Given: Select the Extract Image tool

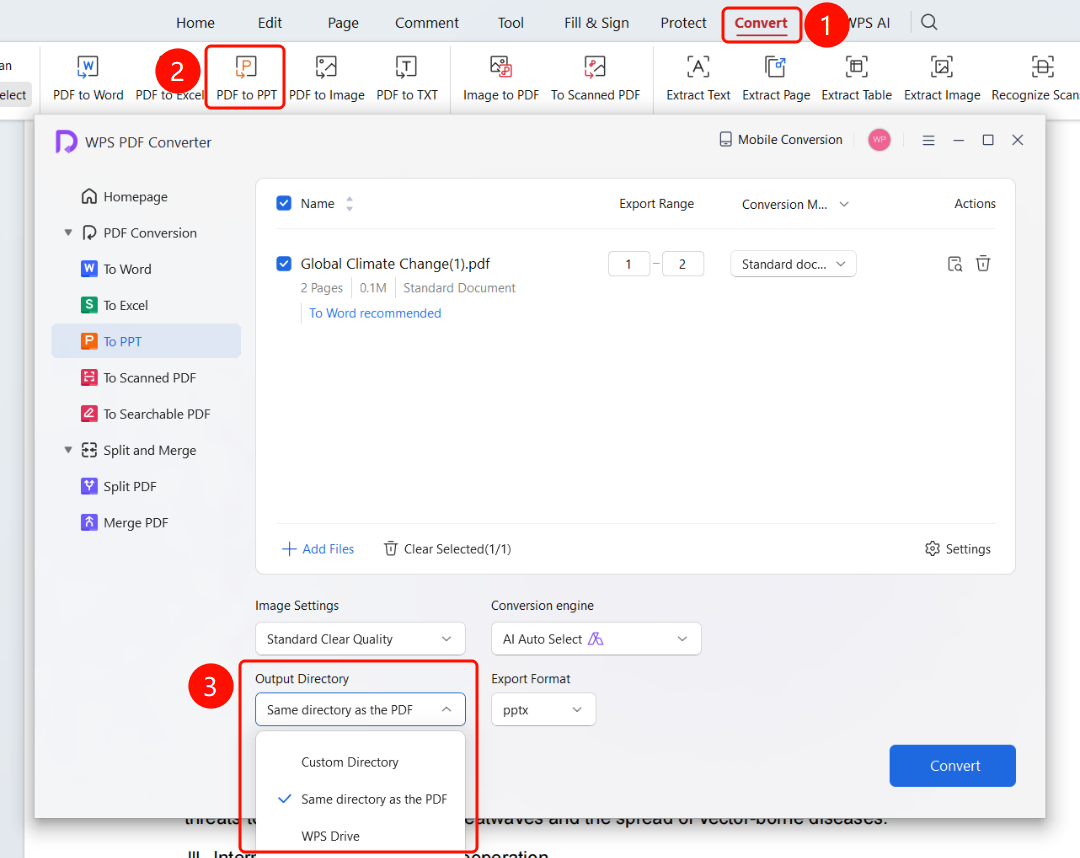Looking at the screenshot, I should click(942, 78).
